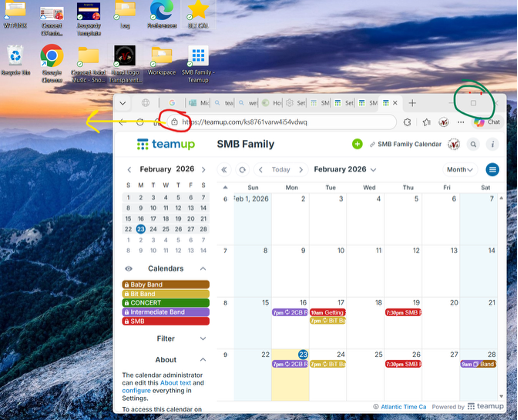Go to the next month in main calendar toolbar
Image resolution: width=518 pixels, height=420 pixels.
point(301,170)
